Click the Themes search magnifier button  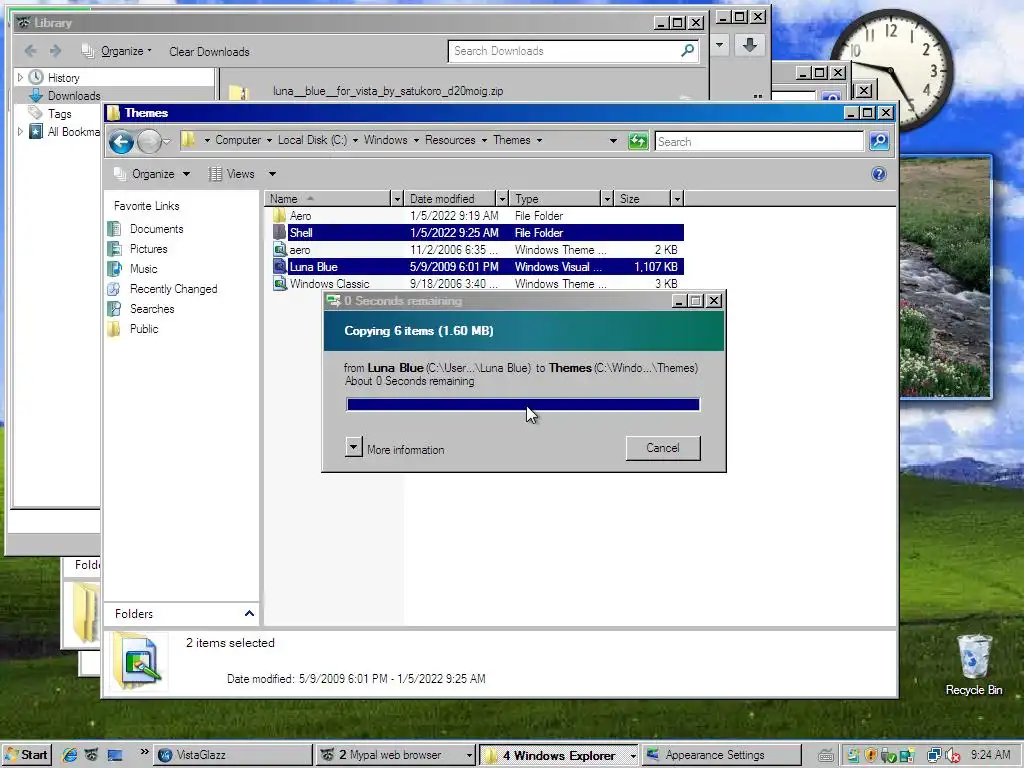pos(879,141)
